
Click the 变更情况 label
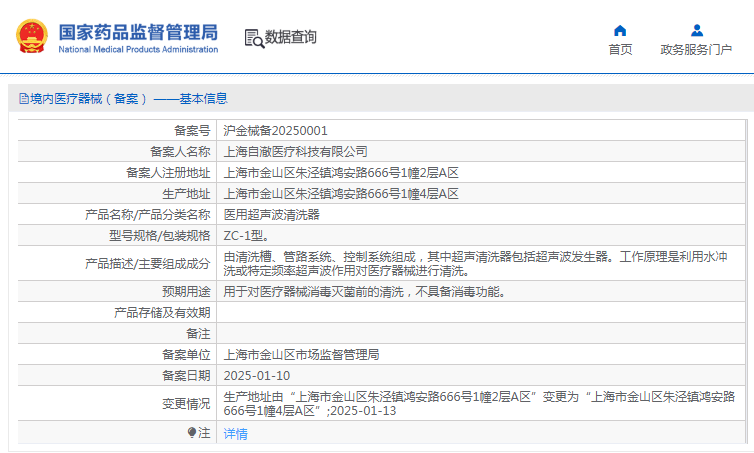[187, 403]
